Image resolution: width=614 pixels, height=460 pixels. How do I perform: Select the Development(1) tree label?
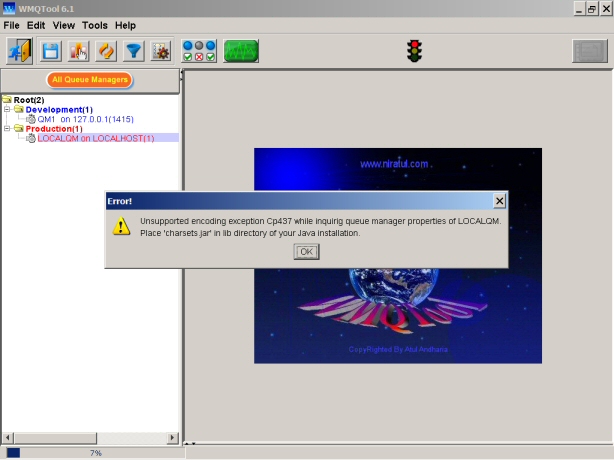click(x=59, y=110)
